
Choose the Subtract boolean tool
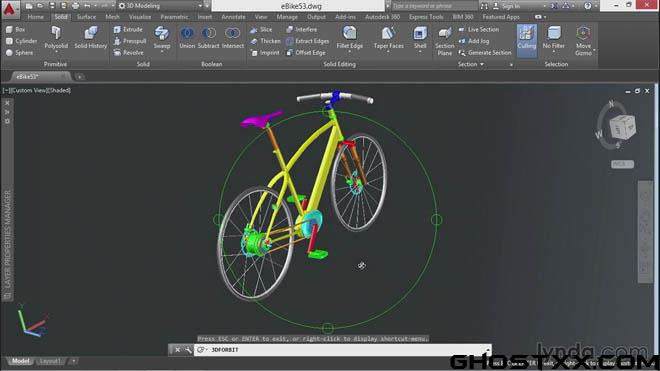[209, 38]
